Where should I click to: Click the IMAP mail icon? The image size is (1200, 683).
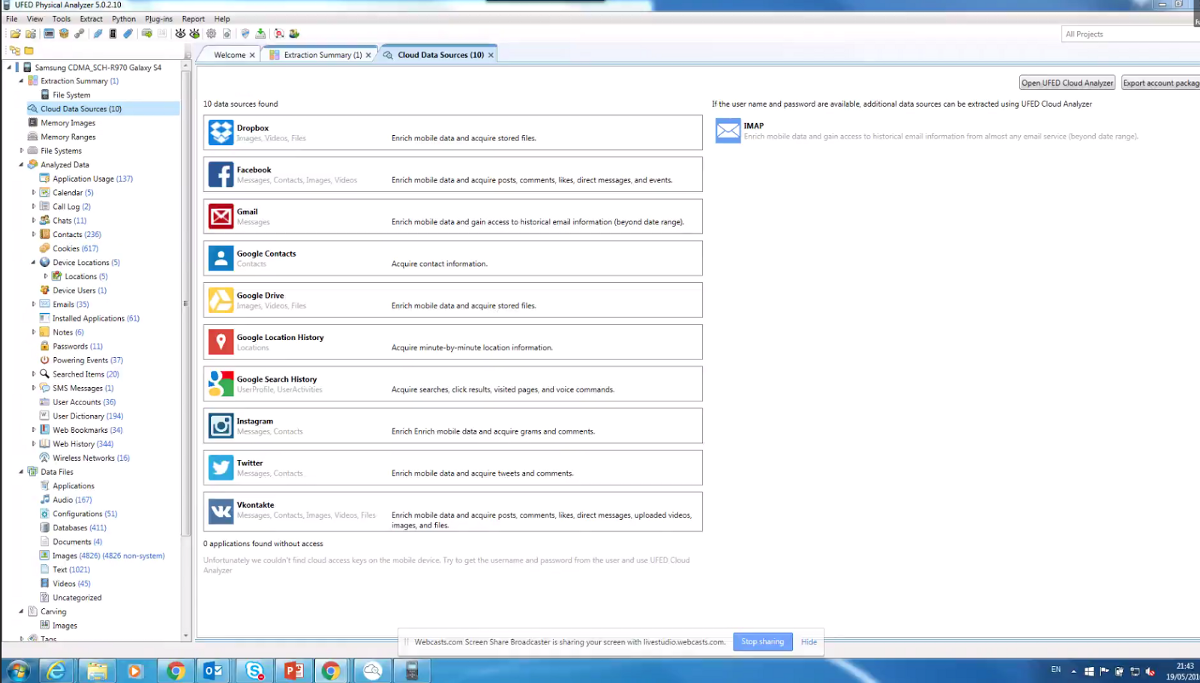(728, 131)
